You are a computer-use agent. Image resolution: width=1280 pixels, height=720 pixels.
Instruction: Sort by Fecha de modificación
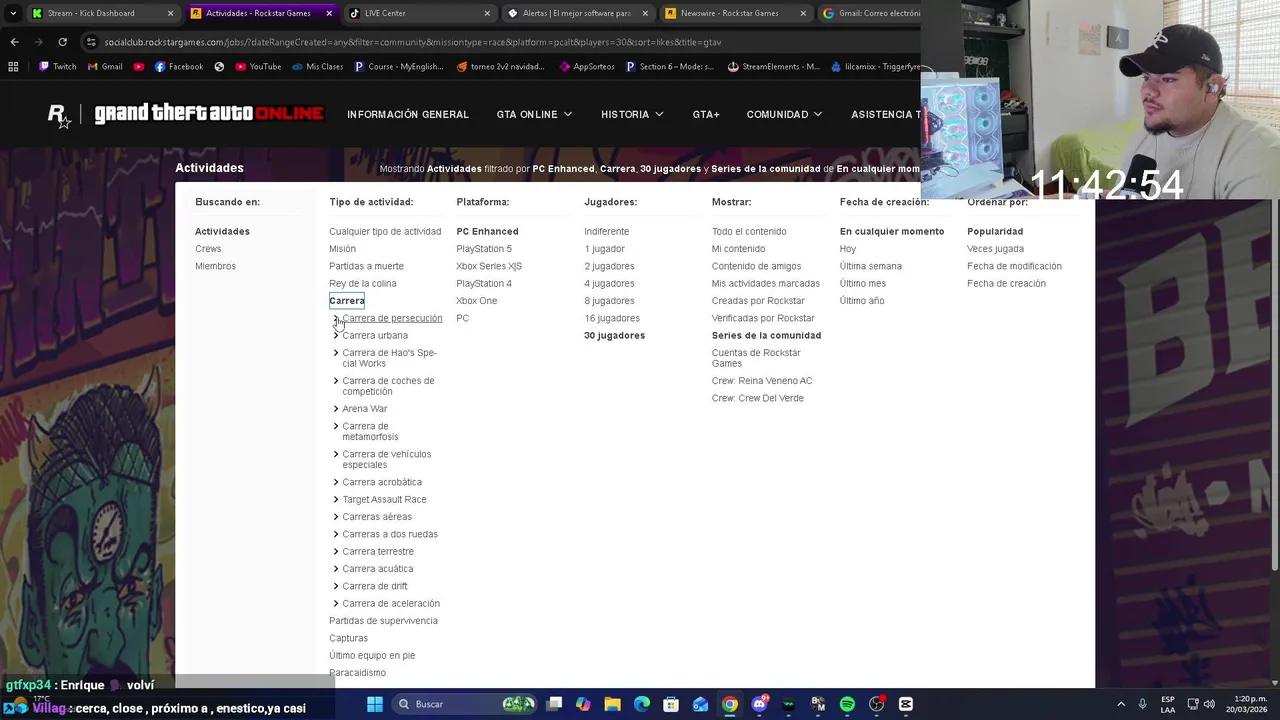[x=1014, y=266]
